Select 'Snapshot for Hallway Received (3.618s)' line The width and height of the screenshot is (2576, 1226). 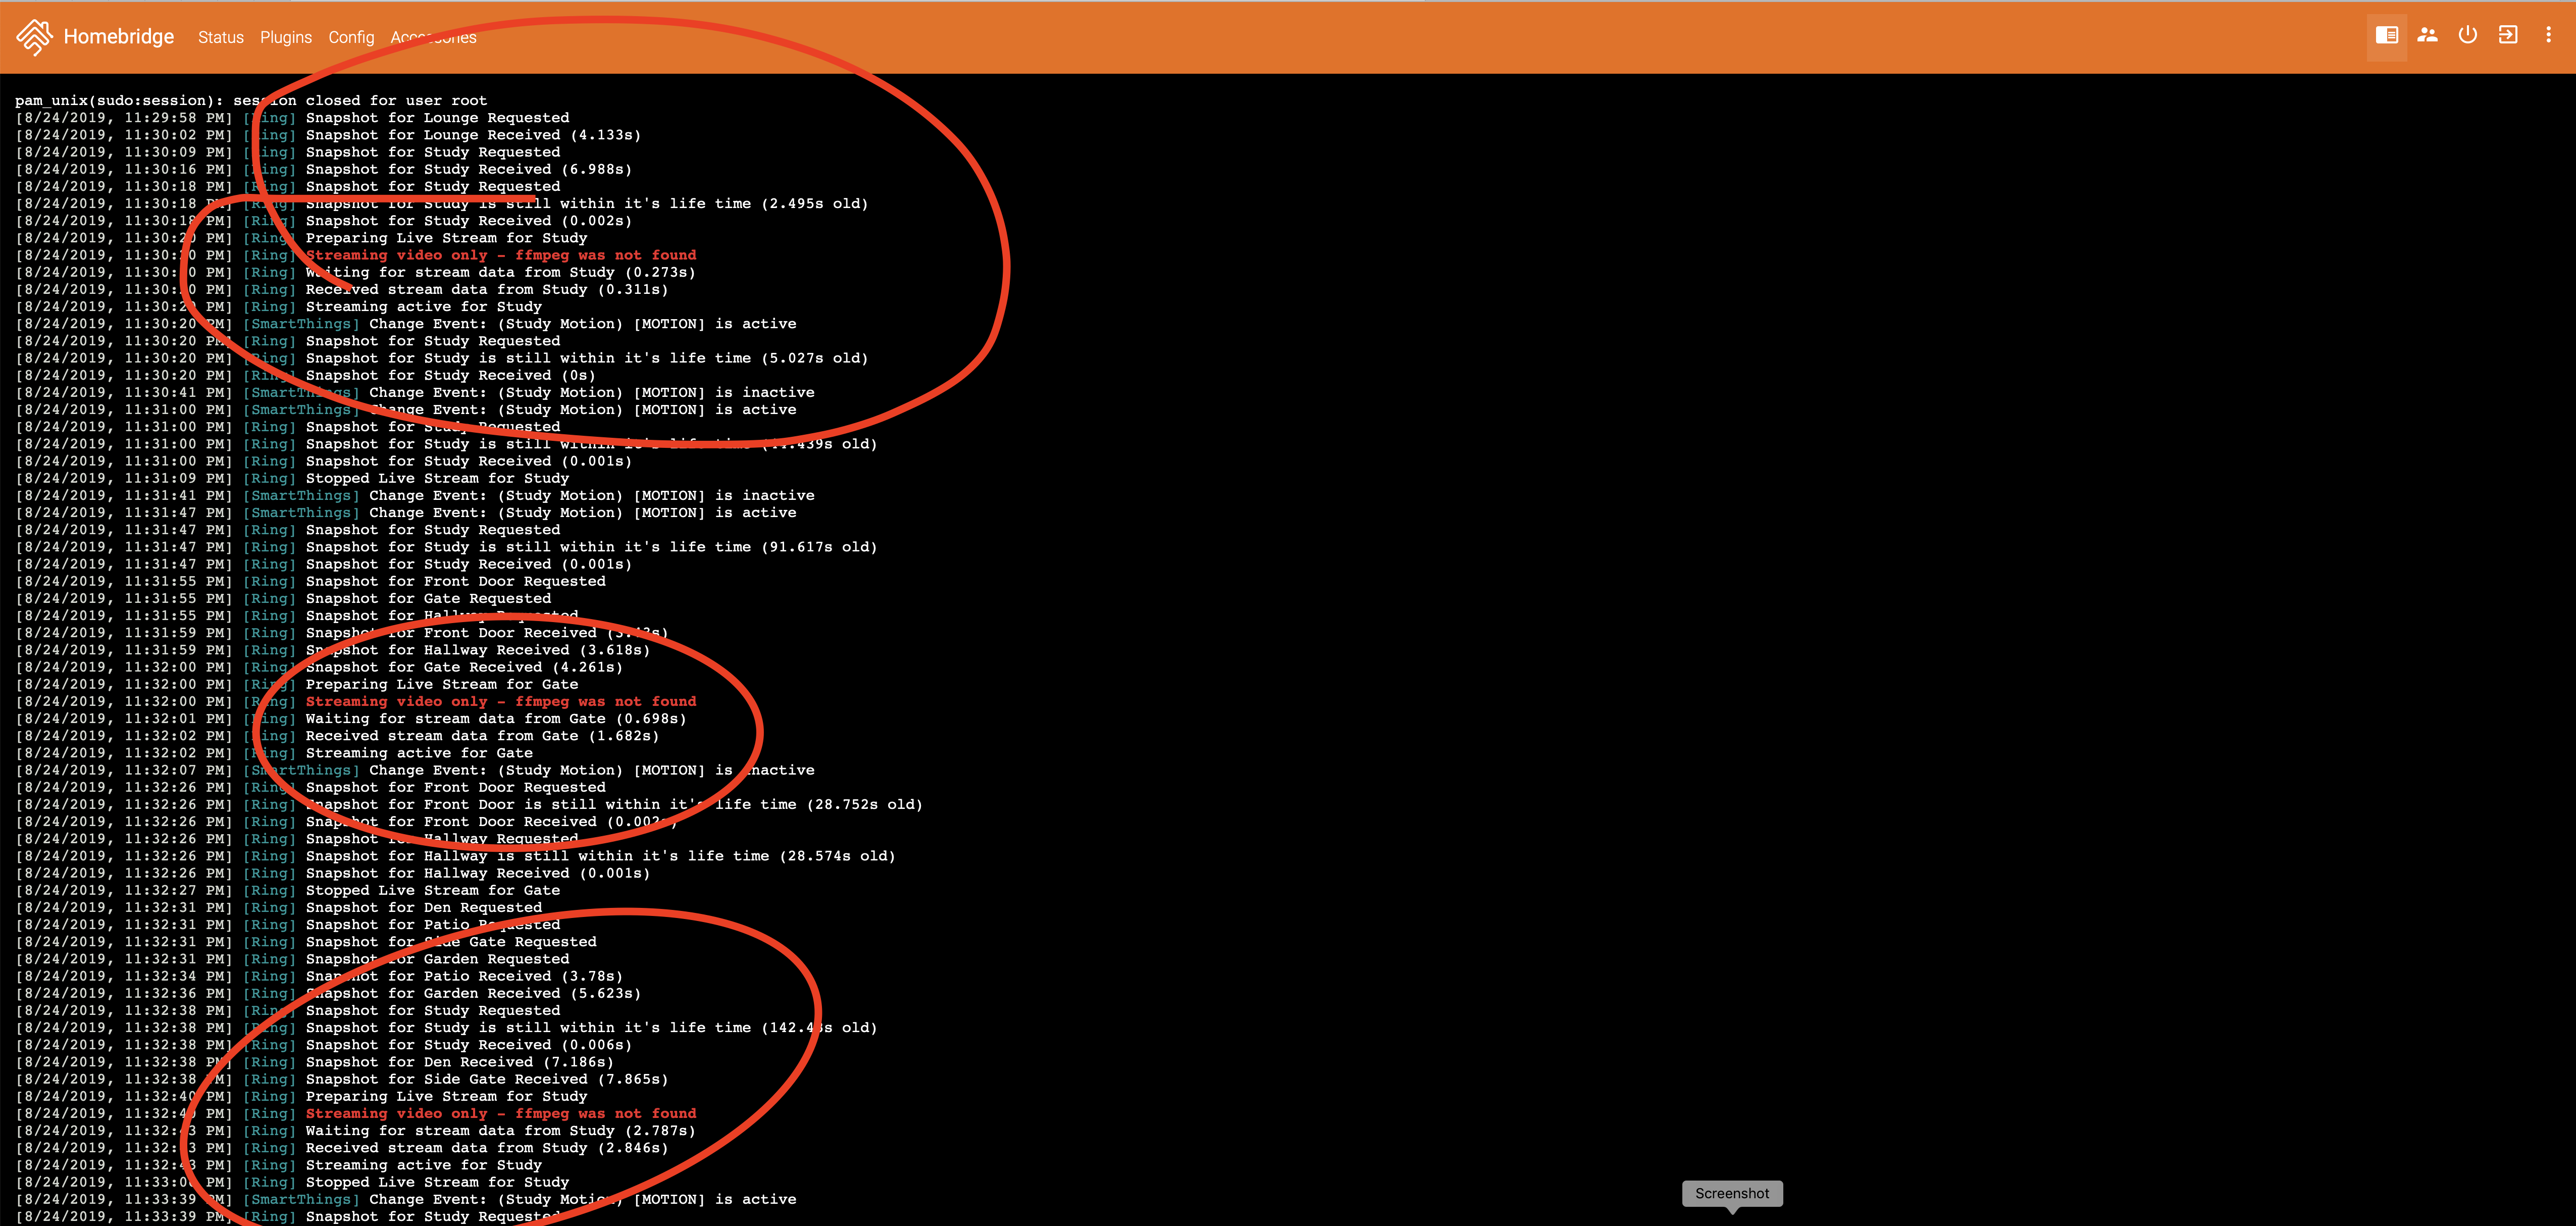[333, 651]
